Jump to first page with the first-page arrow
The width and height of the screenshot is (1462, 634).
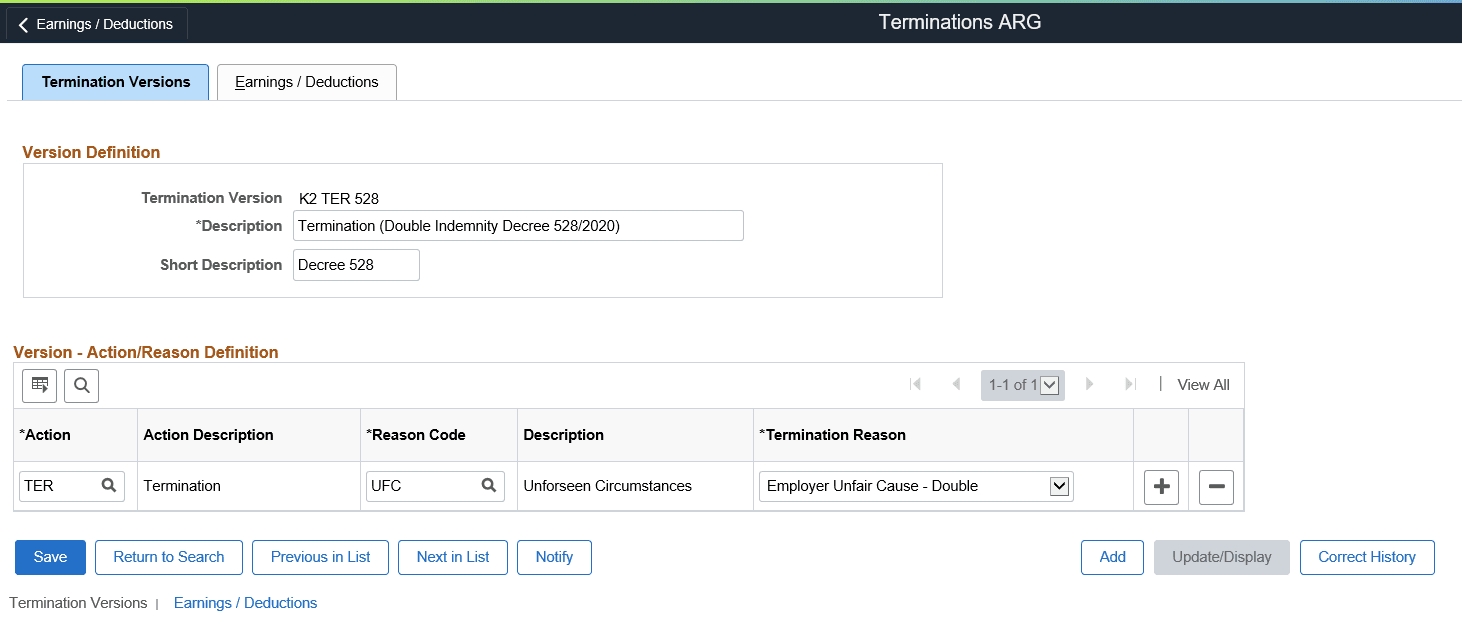click(x=916, y=384)
